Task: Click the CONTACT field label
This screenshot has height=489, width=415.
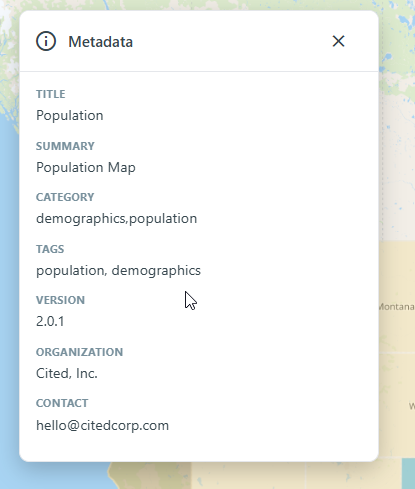Action: click(x=62, y=403)
